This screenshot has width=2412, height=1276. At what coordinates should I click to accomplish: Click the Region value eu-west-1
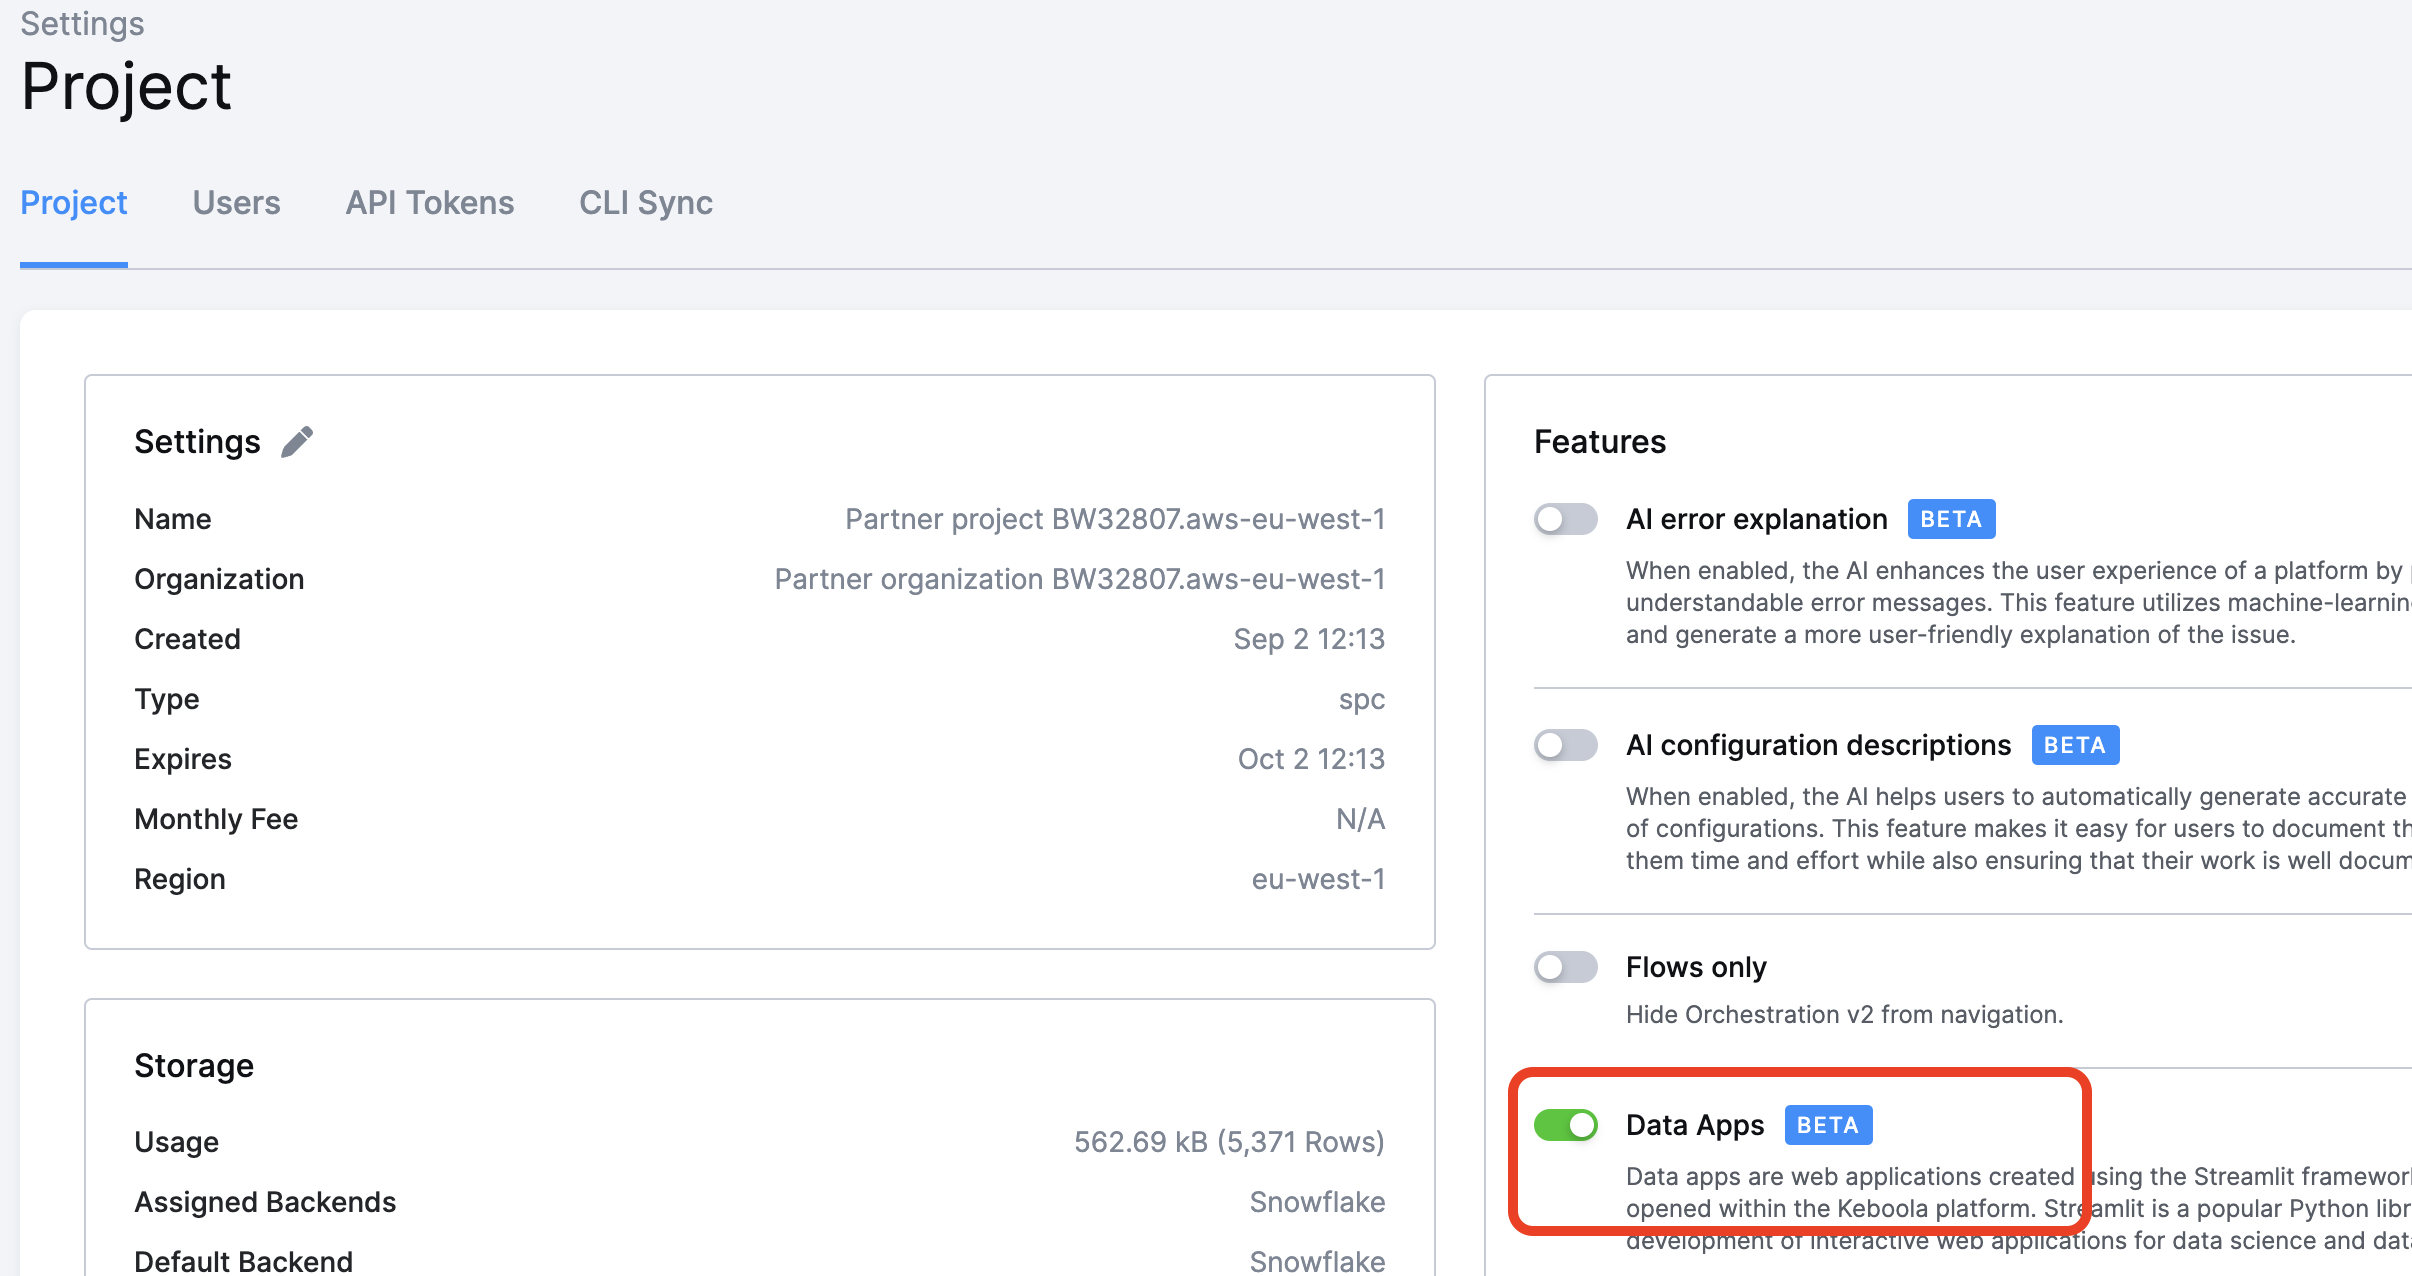pyautogui.click(x=1318, y=879)
